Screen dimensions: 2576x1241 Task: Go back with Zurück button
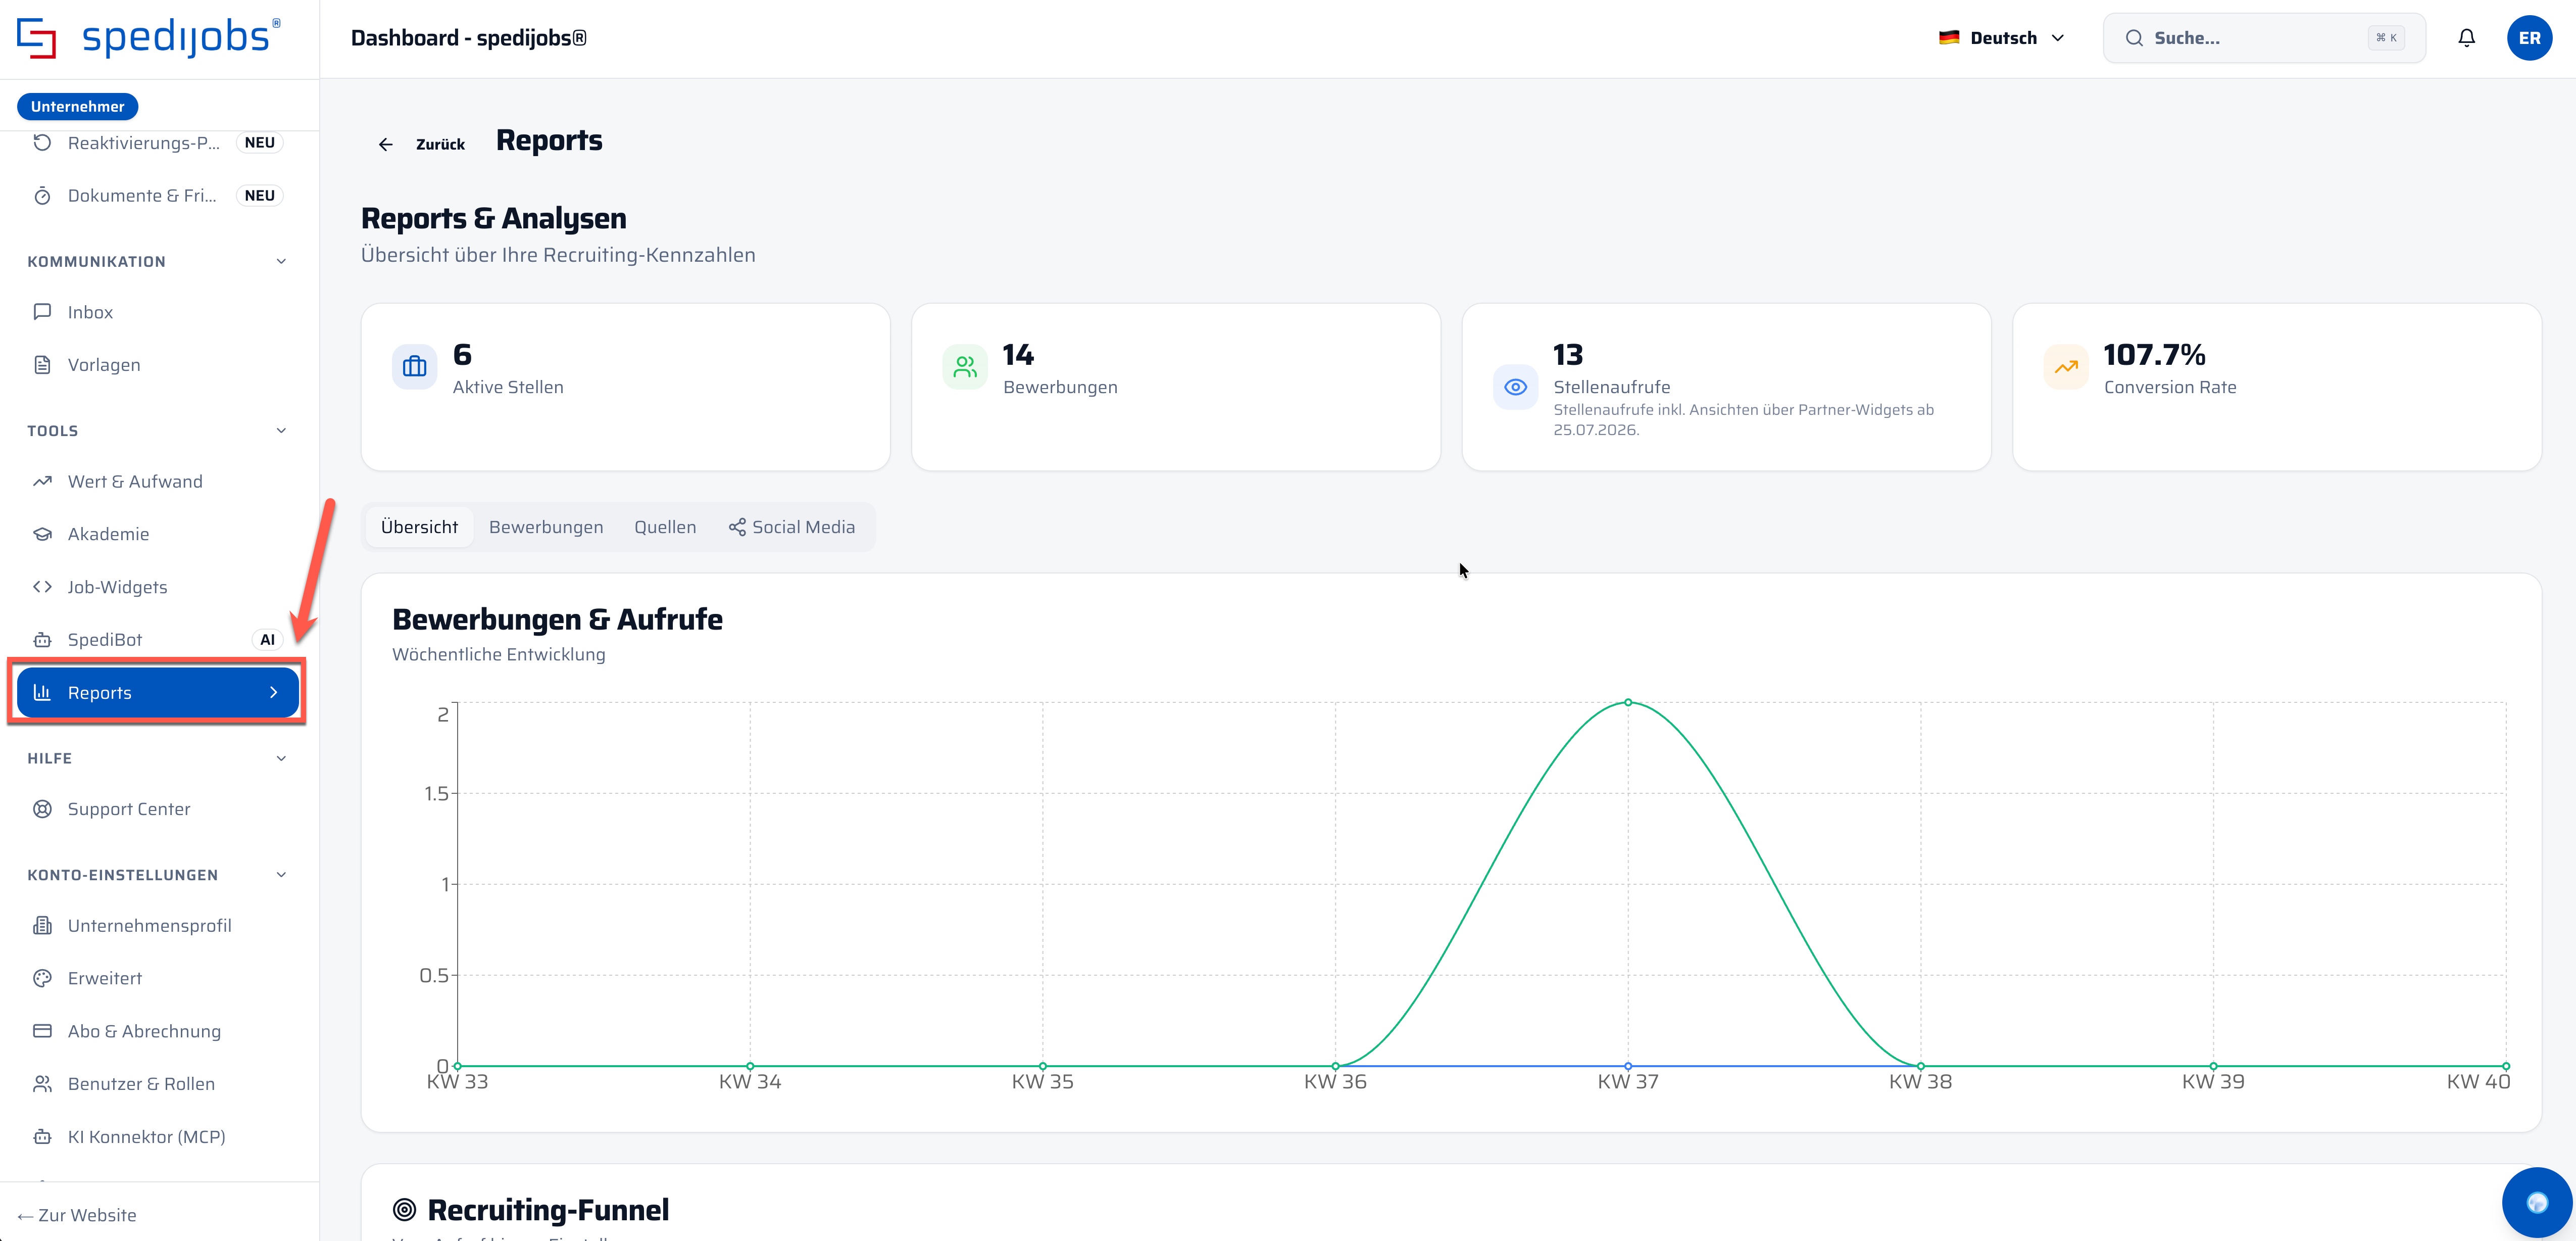pos(421,145)
